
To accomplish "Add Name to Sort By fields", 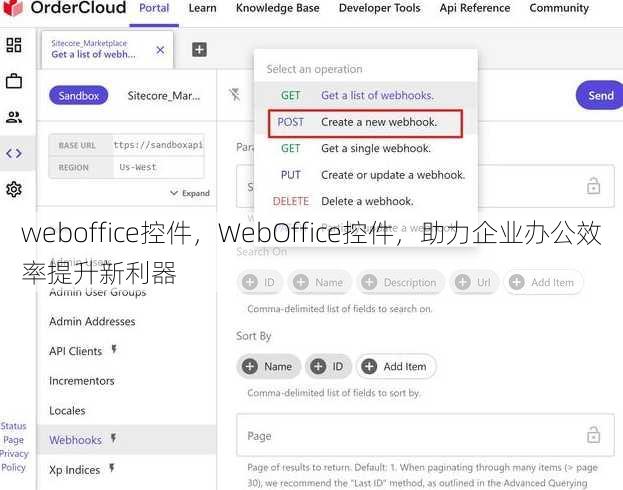I will [x=269, y=366].
